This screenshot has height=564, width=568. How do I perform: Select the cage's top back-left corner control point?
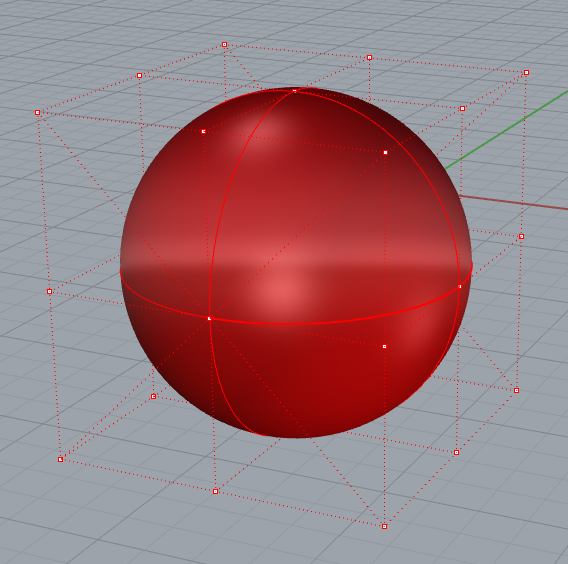pyautogui.click(x=225, y=45)
